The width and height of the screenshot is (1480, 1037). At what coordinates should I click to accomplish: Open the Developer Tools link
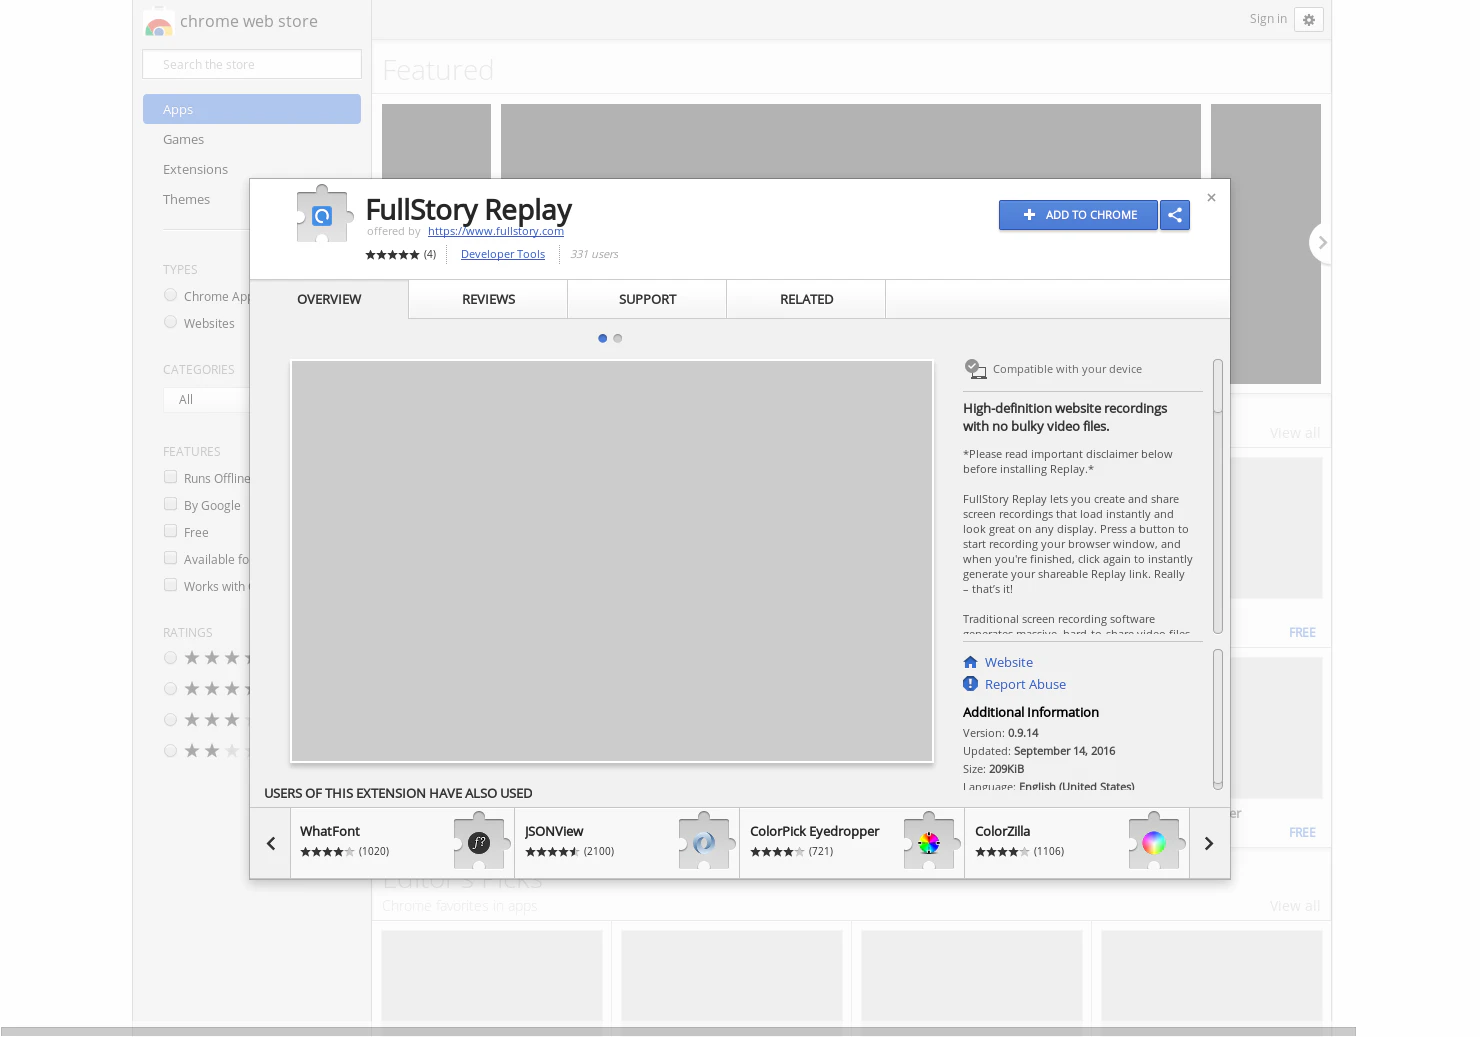(502, 254)
